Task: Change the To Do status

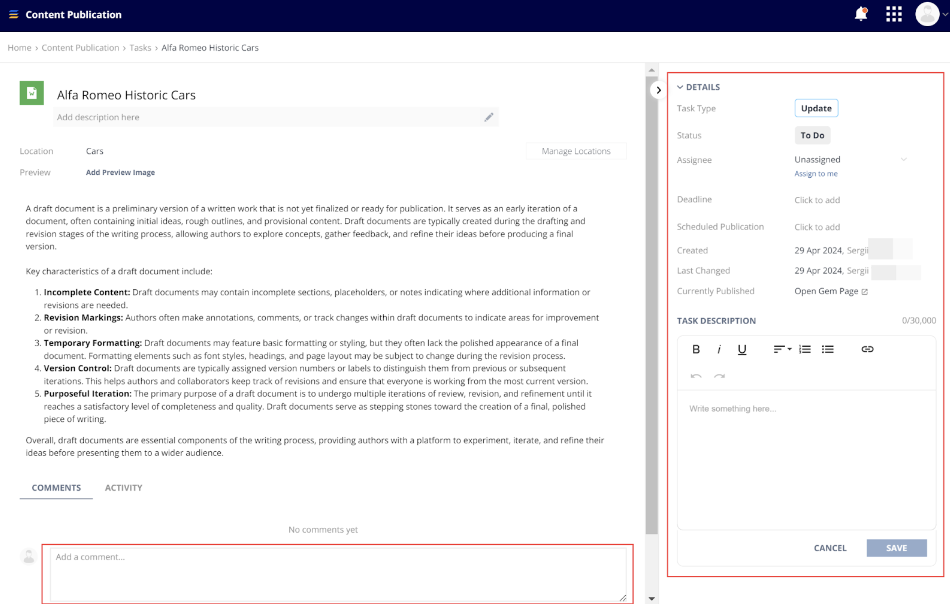Action: click(812, 135)
